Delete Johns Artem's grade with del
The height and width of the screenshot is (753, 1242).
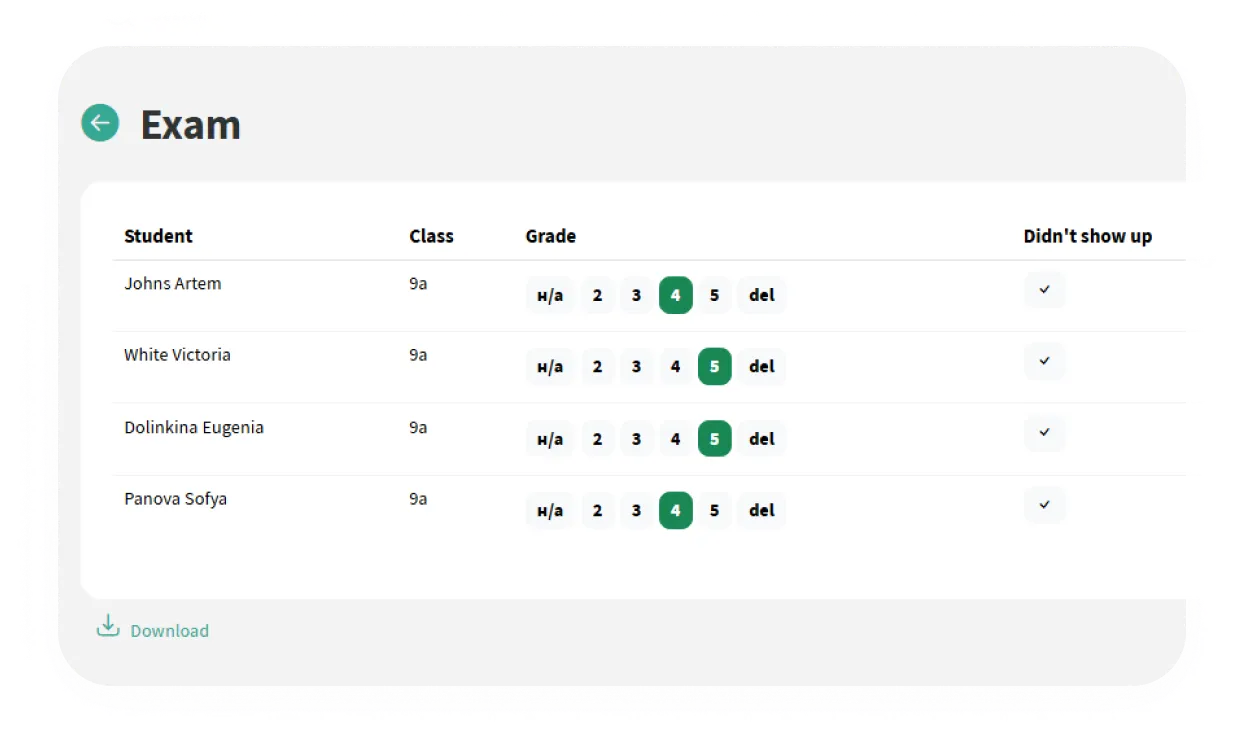pos(761,296)
